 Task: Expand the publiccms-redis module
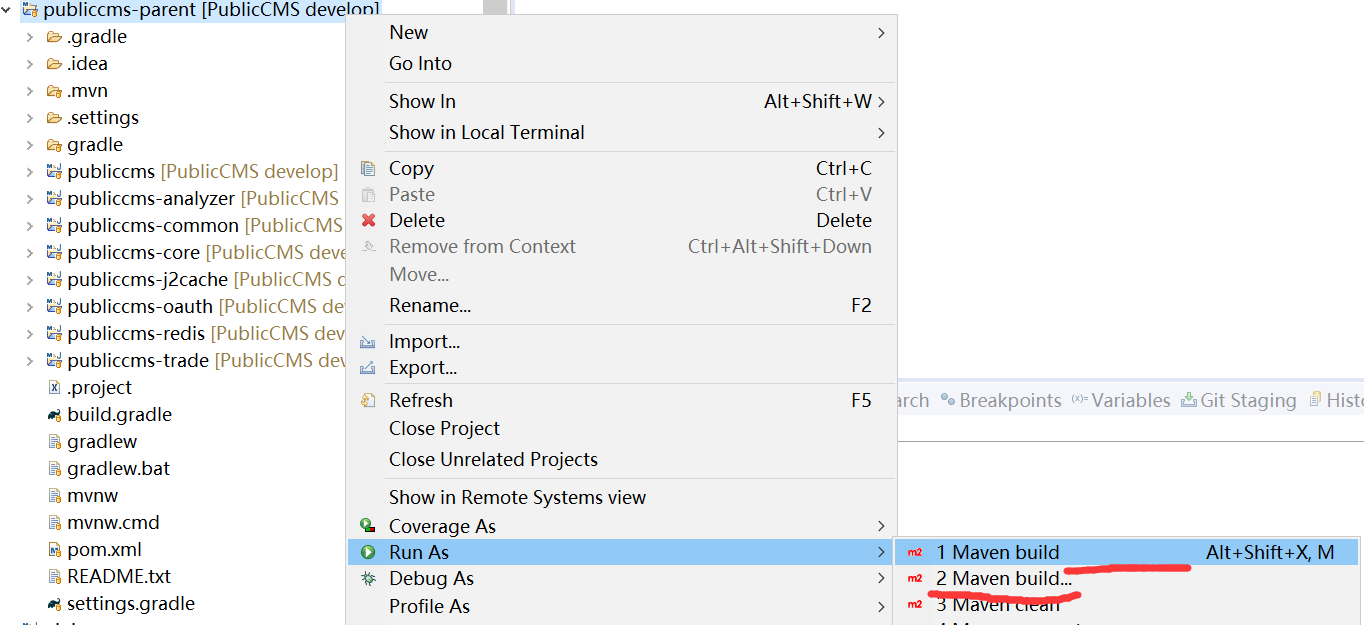tap(30, 333)
